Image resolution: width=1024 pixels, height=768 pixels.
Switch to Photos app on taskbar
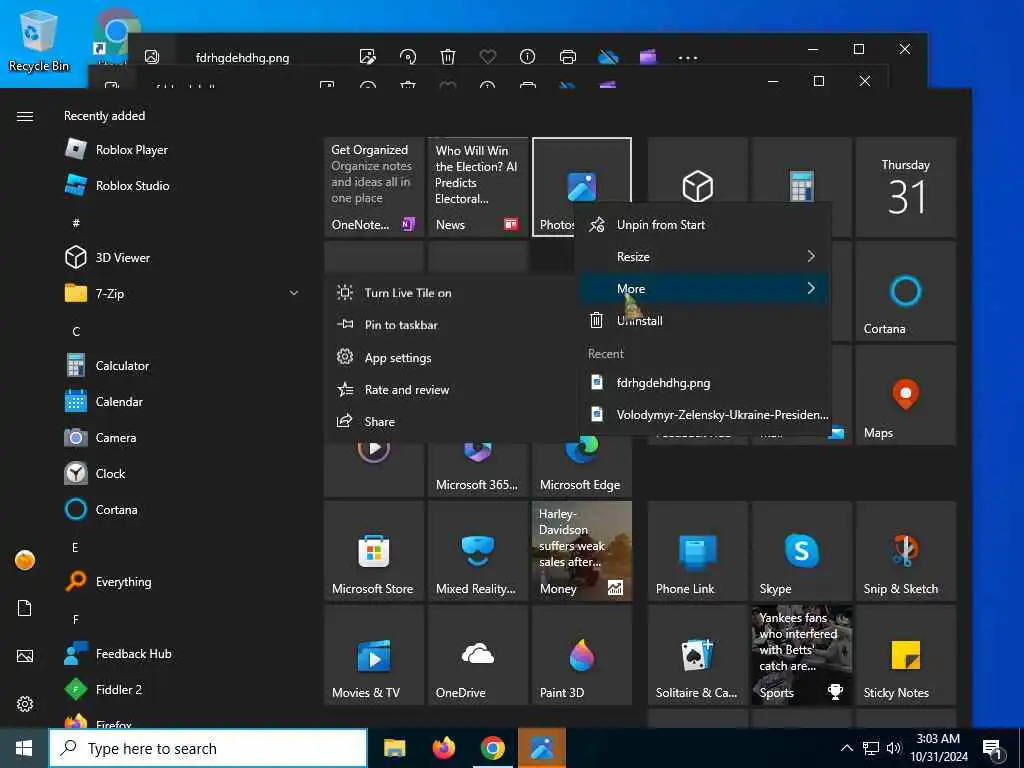542,748
